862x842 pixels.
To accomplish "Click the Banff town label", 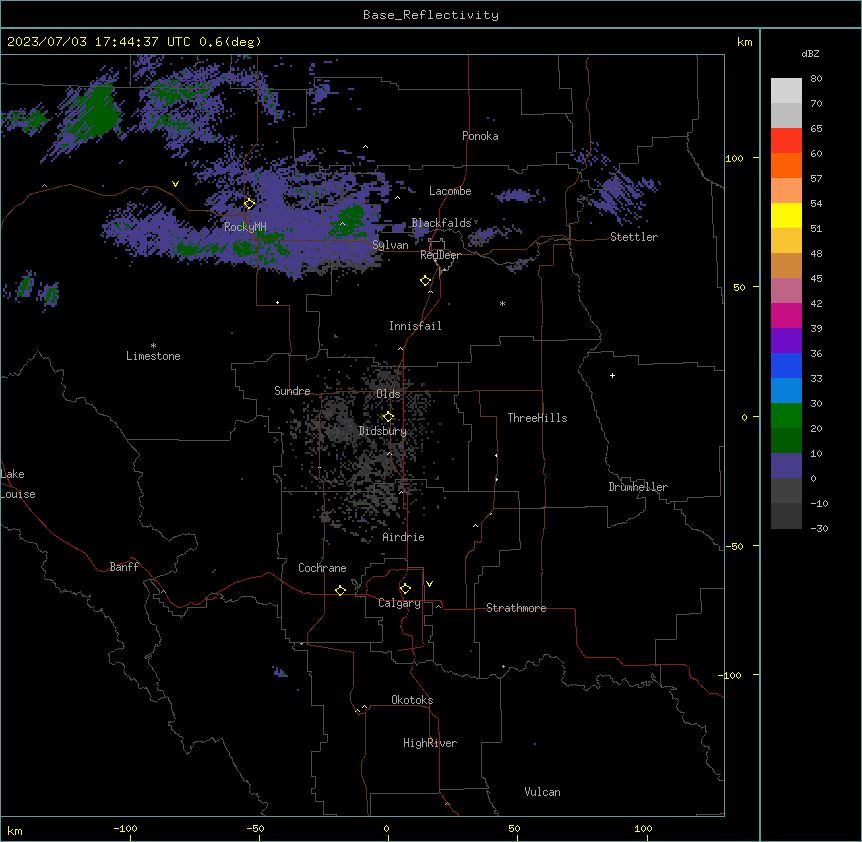I will 124,567.
